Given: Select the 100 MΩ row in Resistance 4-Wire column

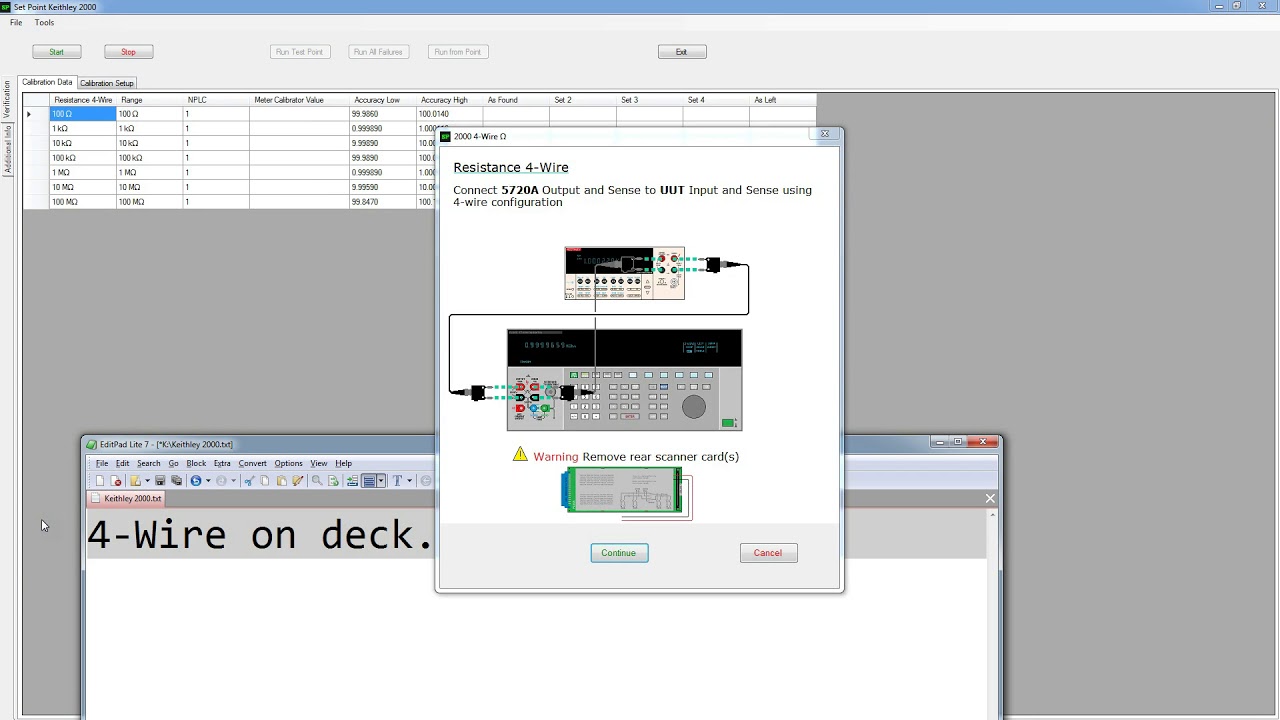Looking at the screenshot, I should coord(83,202).
